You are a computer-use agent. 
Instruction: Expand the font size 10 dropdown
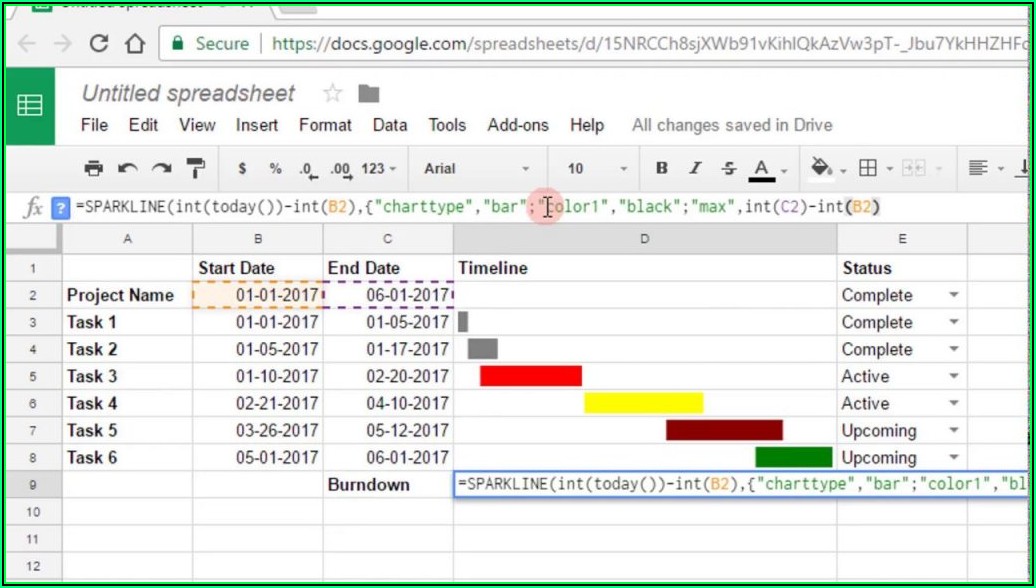tap(597, 168)
